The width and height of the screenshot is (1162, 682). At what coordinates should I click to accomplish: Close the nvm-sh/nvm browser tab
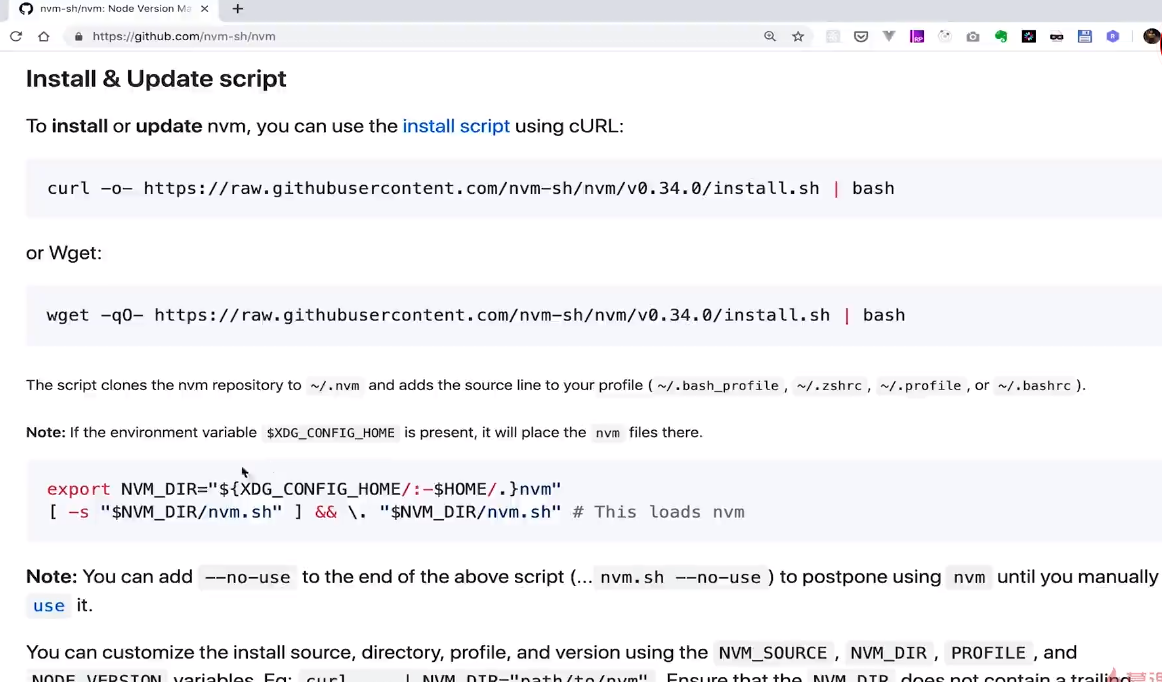205,9
